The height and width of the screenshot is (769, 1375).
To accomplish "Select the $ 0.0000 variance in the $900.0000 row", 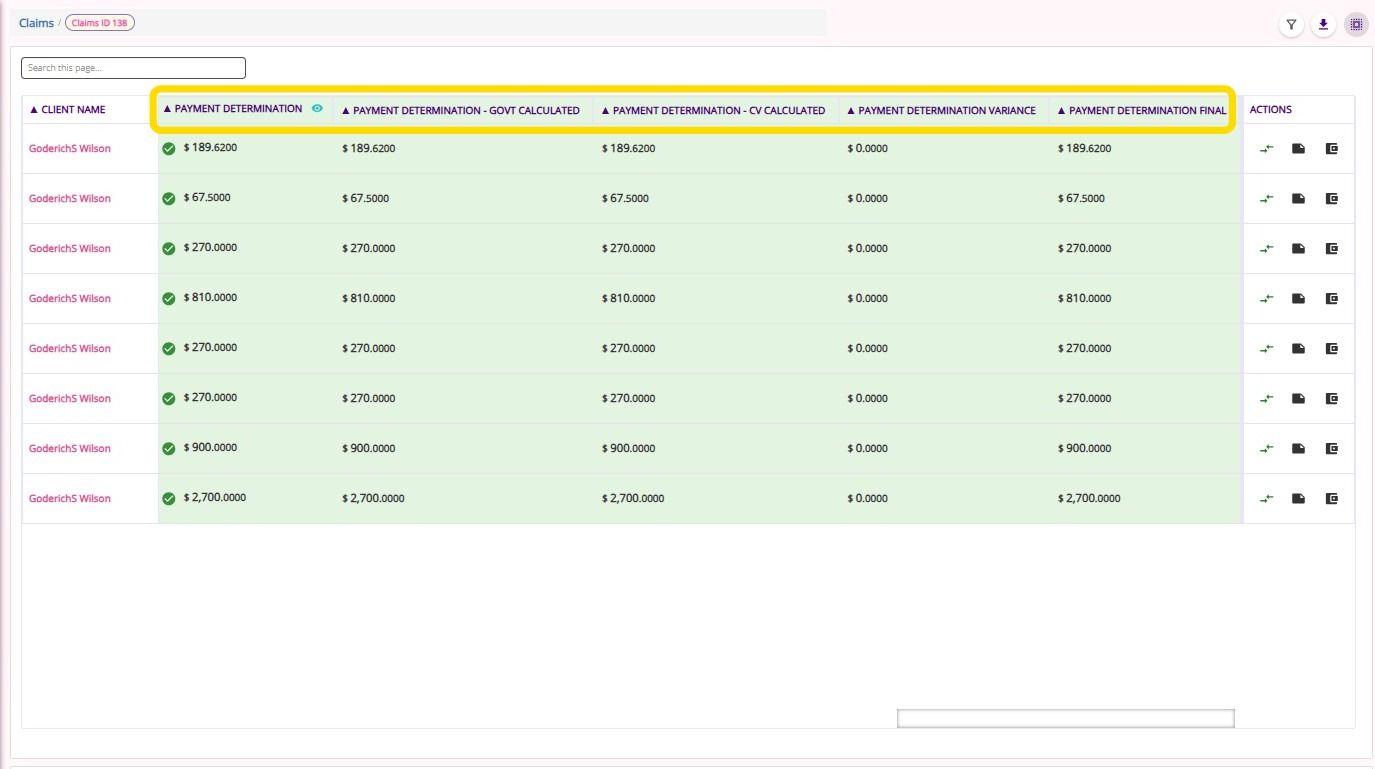I will [x=867, y=449].
